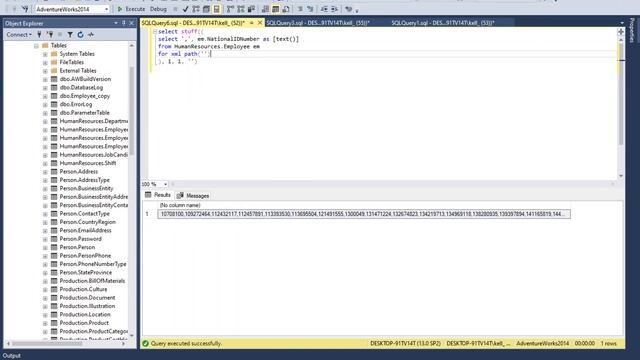Screen dimensions: 640x360
Task: Decrease the indent of selected lines
Action: 324,9
